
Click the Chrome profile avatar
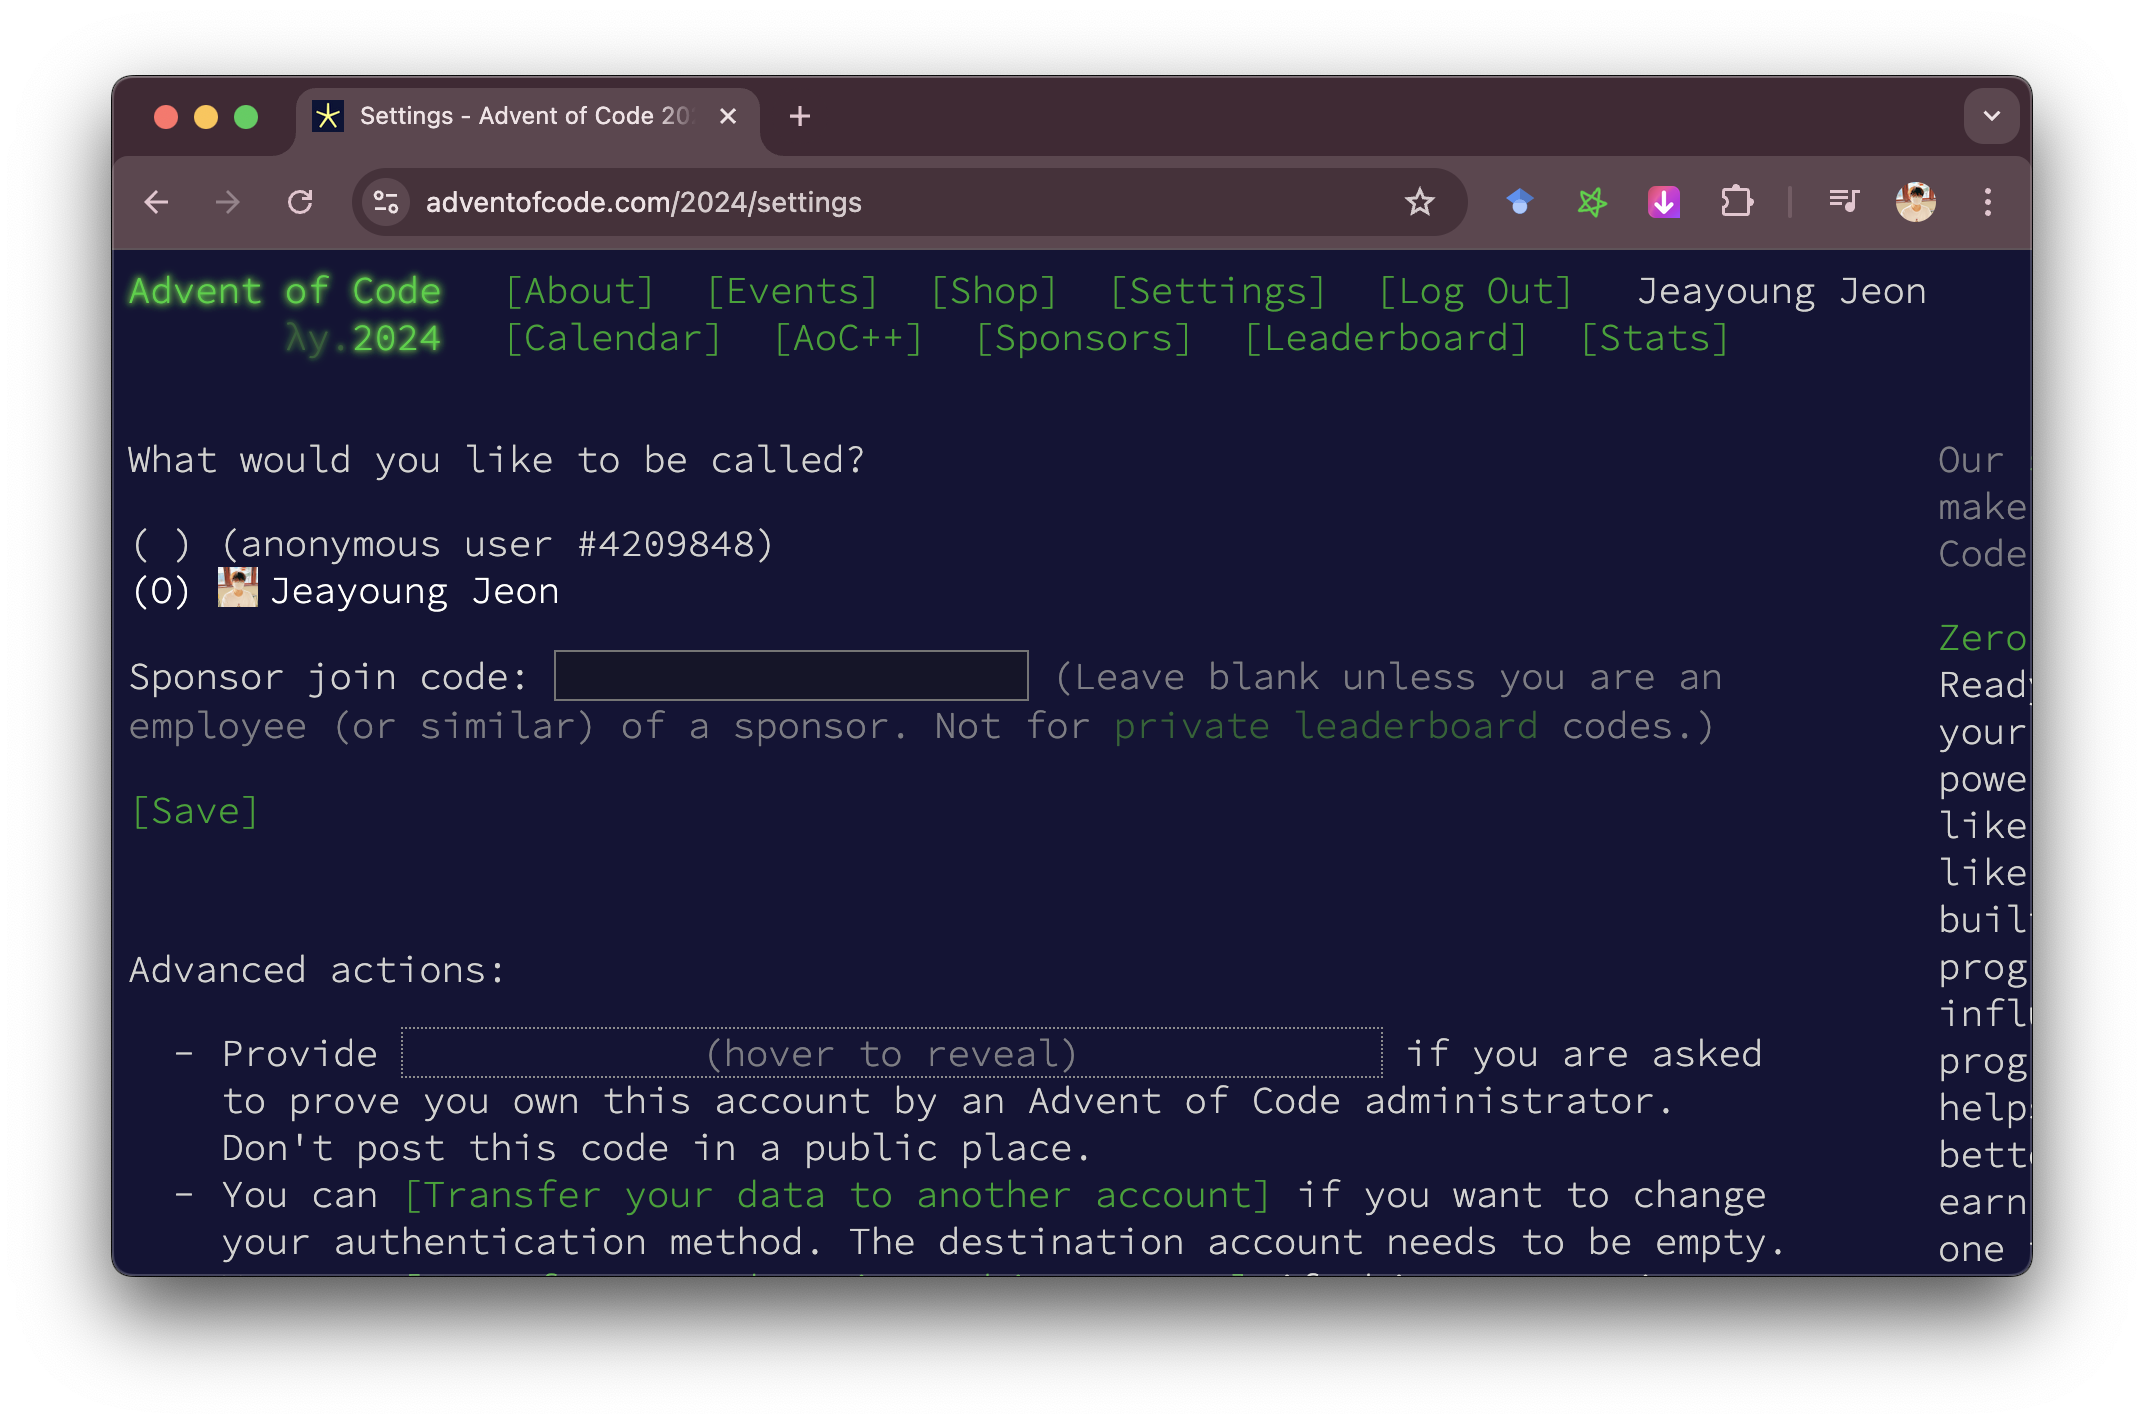point(1915,203)
